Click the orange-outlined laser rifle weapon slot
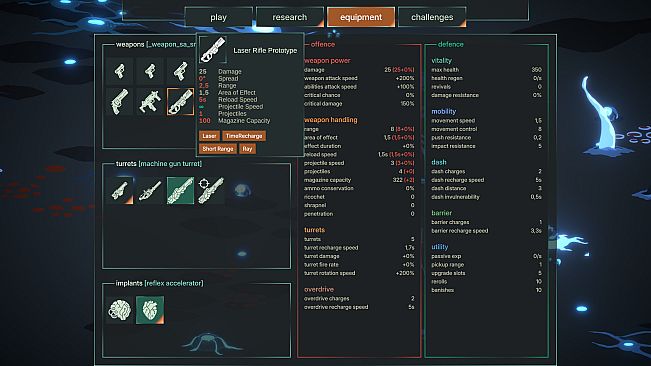This screenshot has height=366, width=651. coord(180,101)
